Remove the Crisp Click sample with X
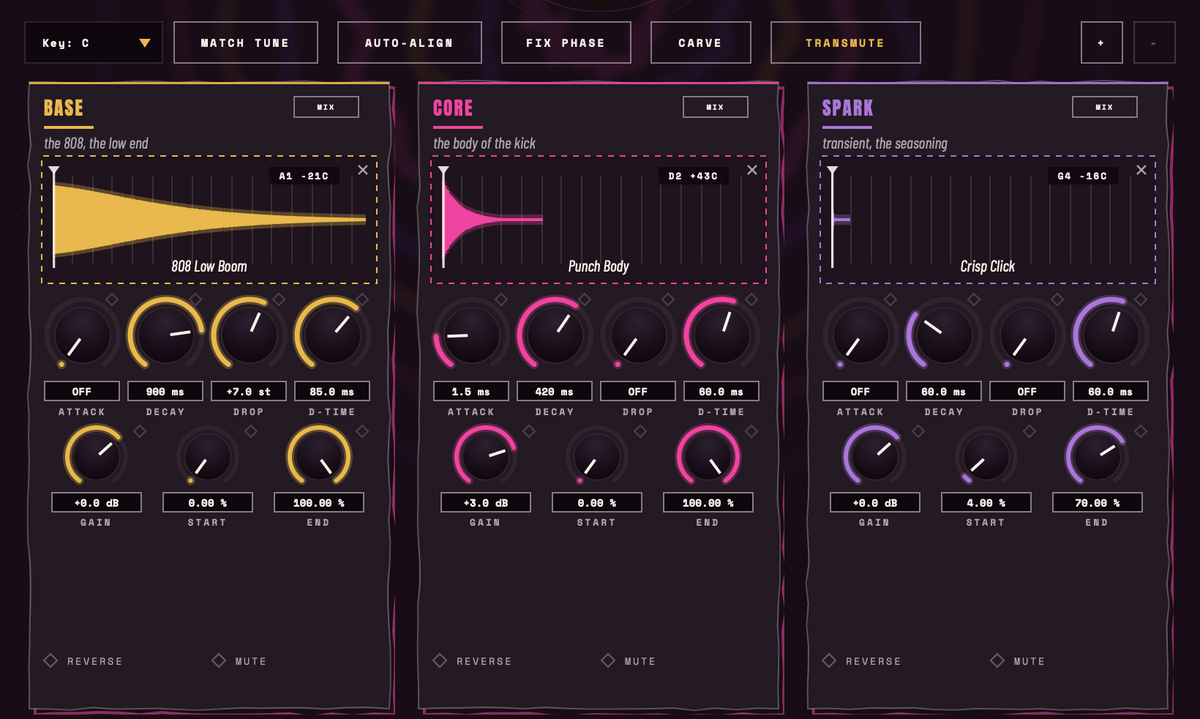 pyautogui.click(x=1141, y=170)
